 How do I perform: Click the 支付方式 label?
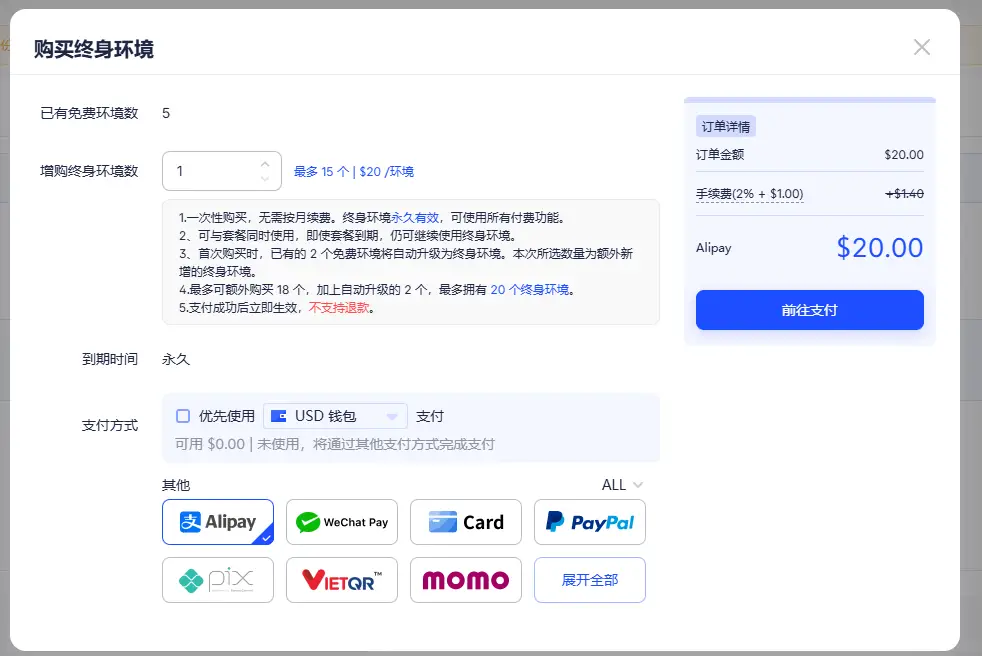pyautogui.click(x=110, y=425)
